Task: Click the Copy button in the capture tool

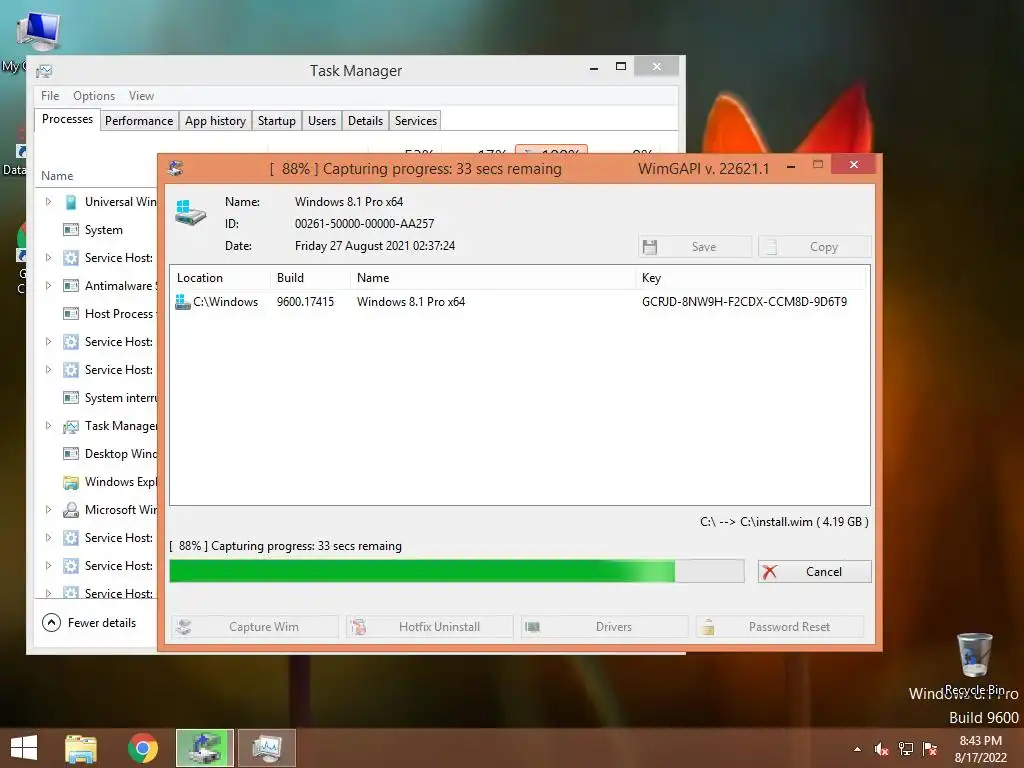Action: pyautogui.click(x=814, y=247)
